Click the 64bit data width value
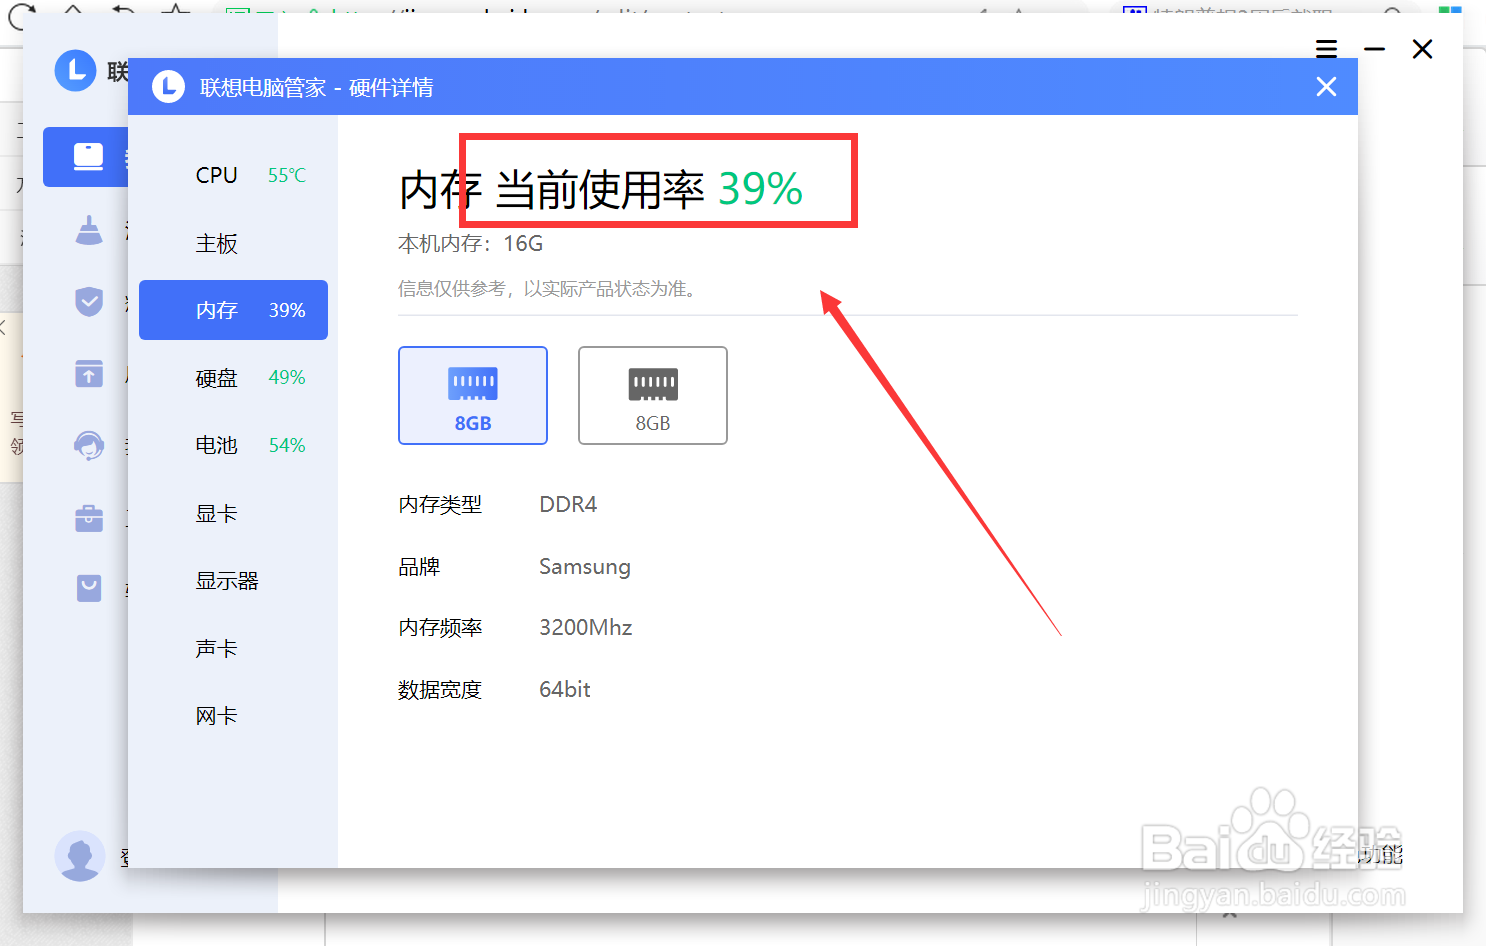Viewport: 1486px width, 946px height. coord(565,689)
